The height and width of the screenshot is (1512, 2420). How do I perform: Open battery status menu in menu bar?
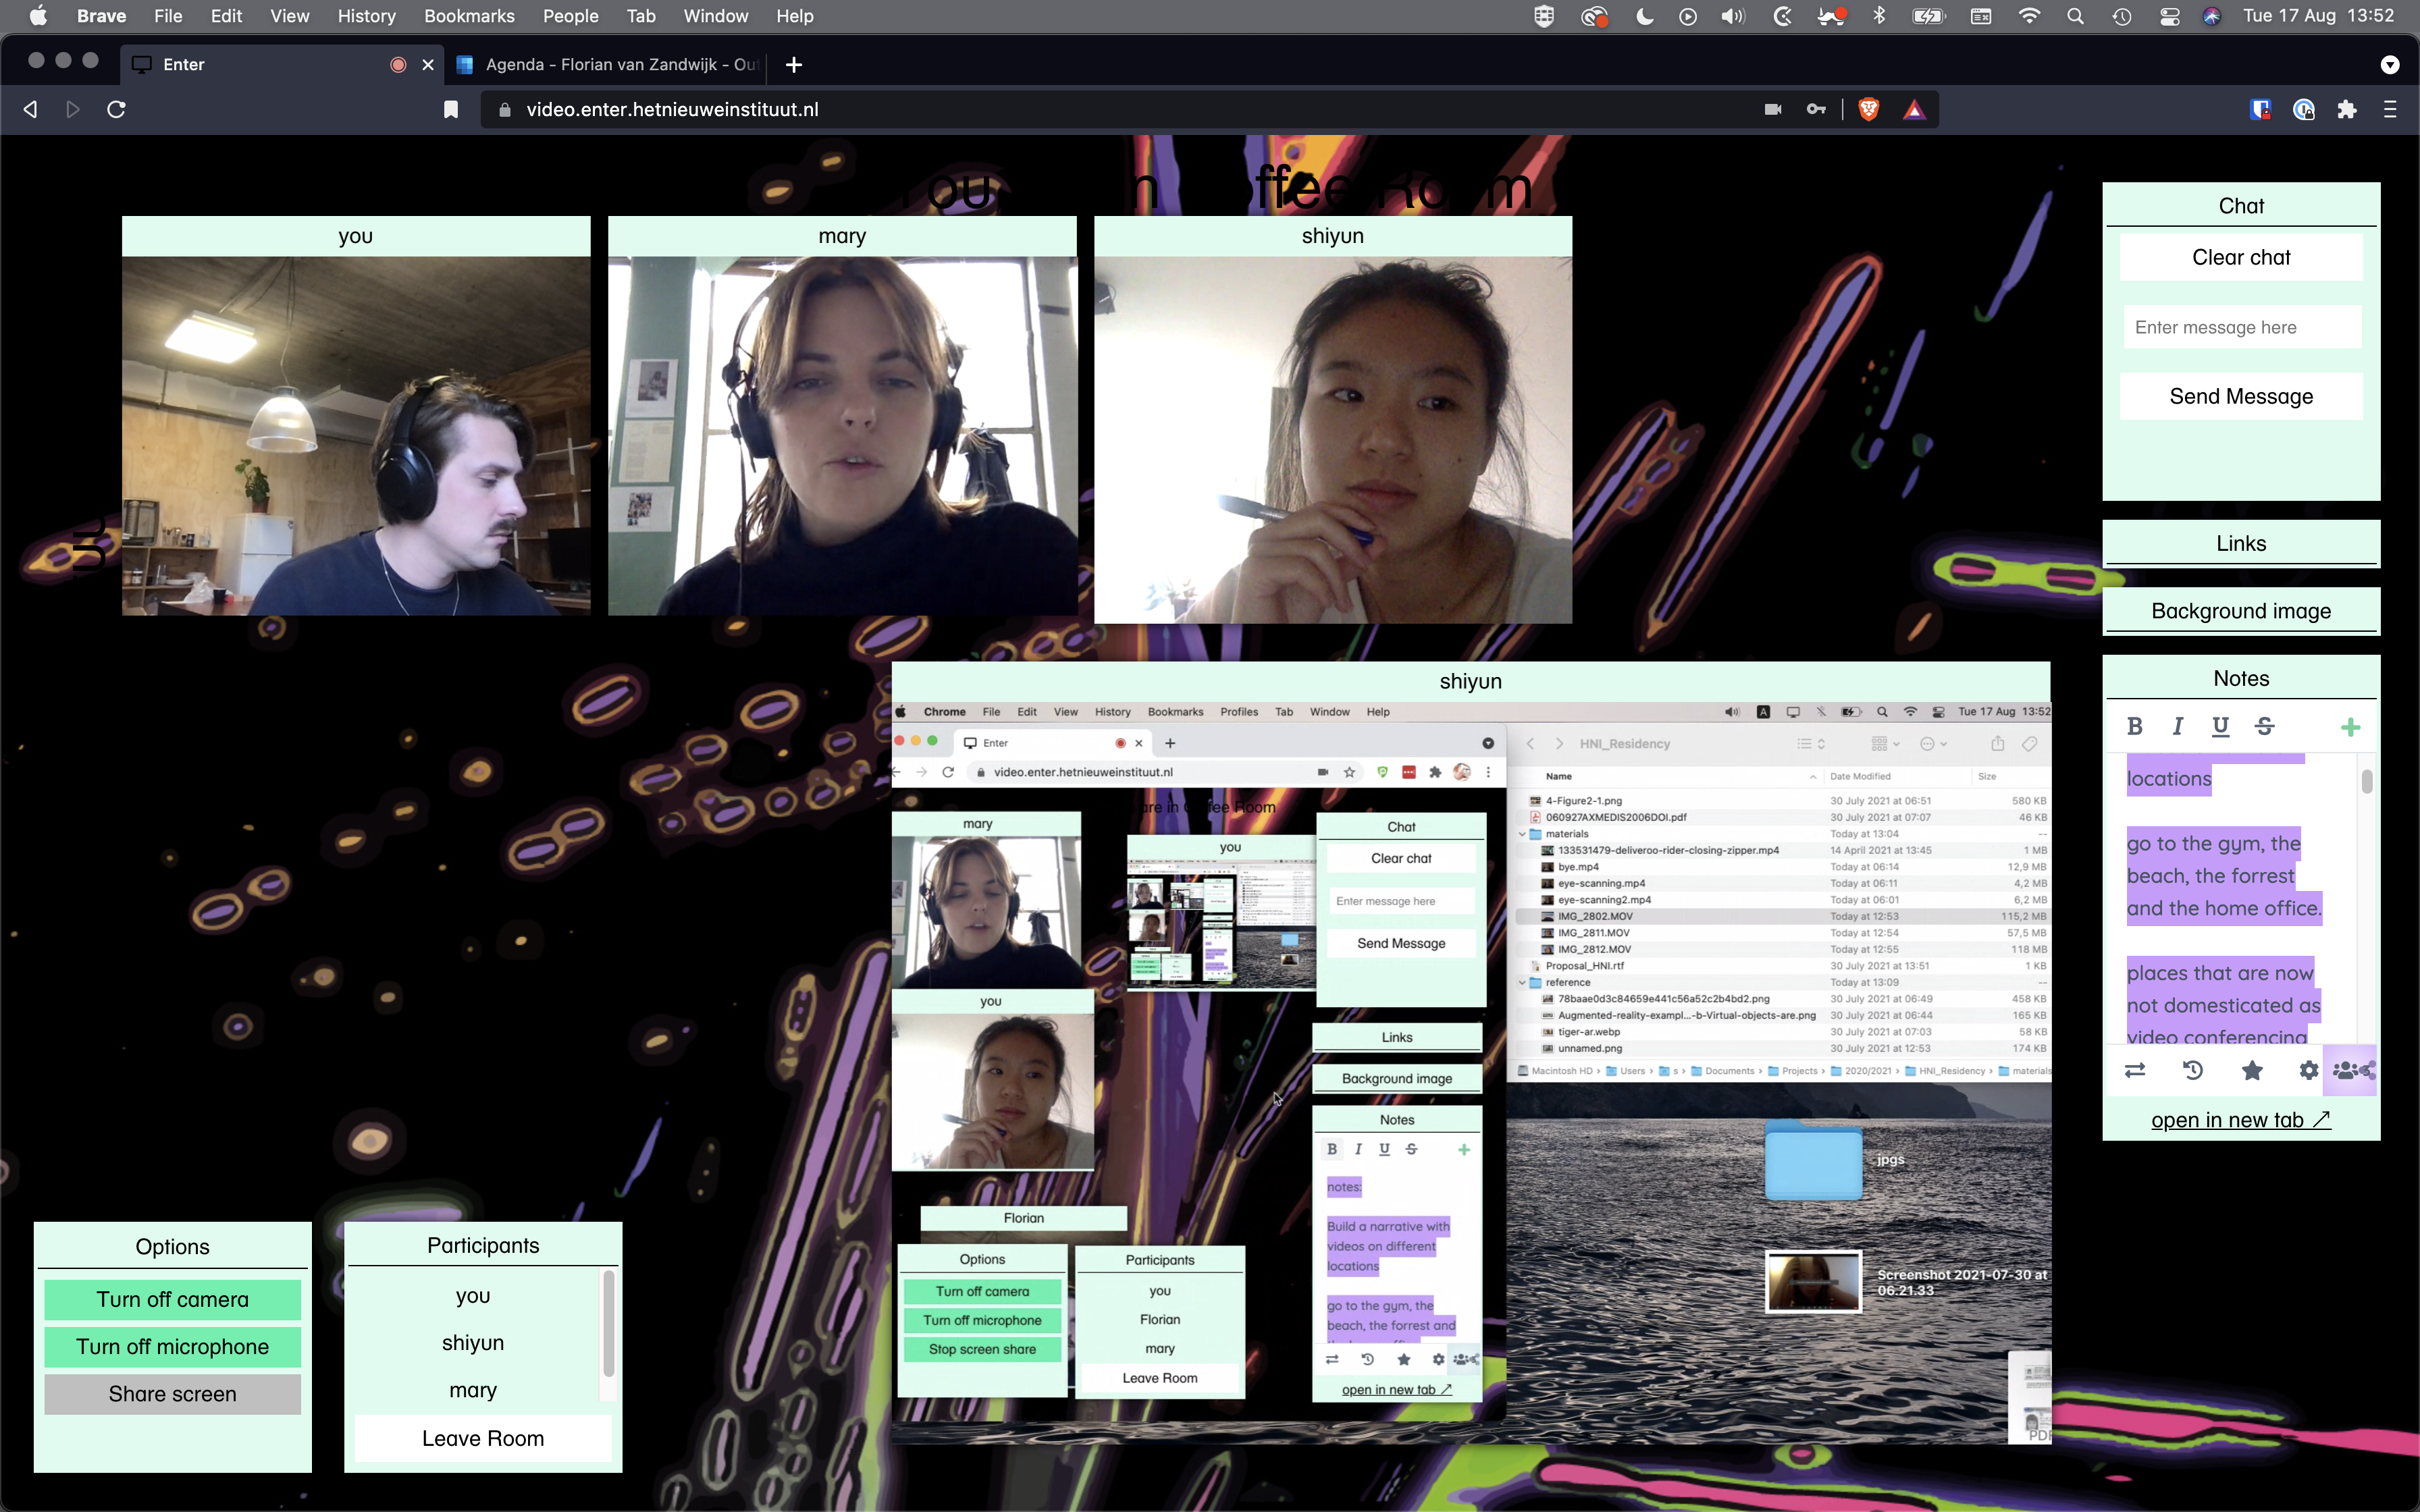point(1928,16)
